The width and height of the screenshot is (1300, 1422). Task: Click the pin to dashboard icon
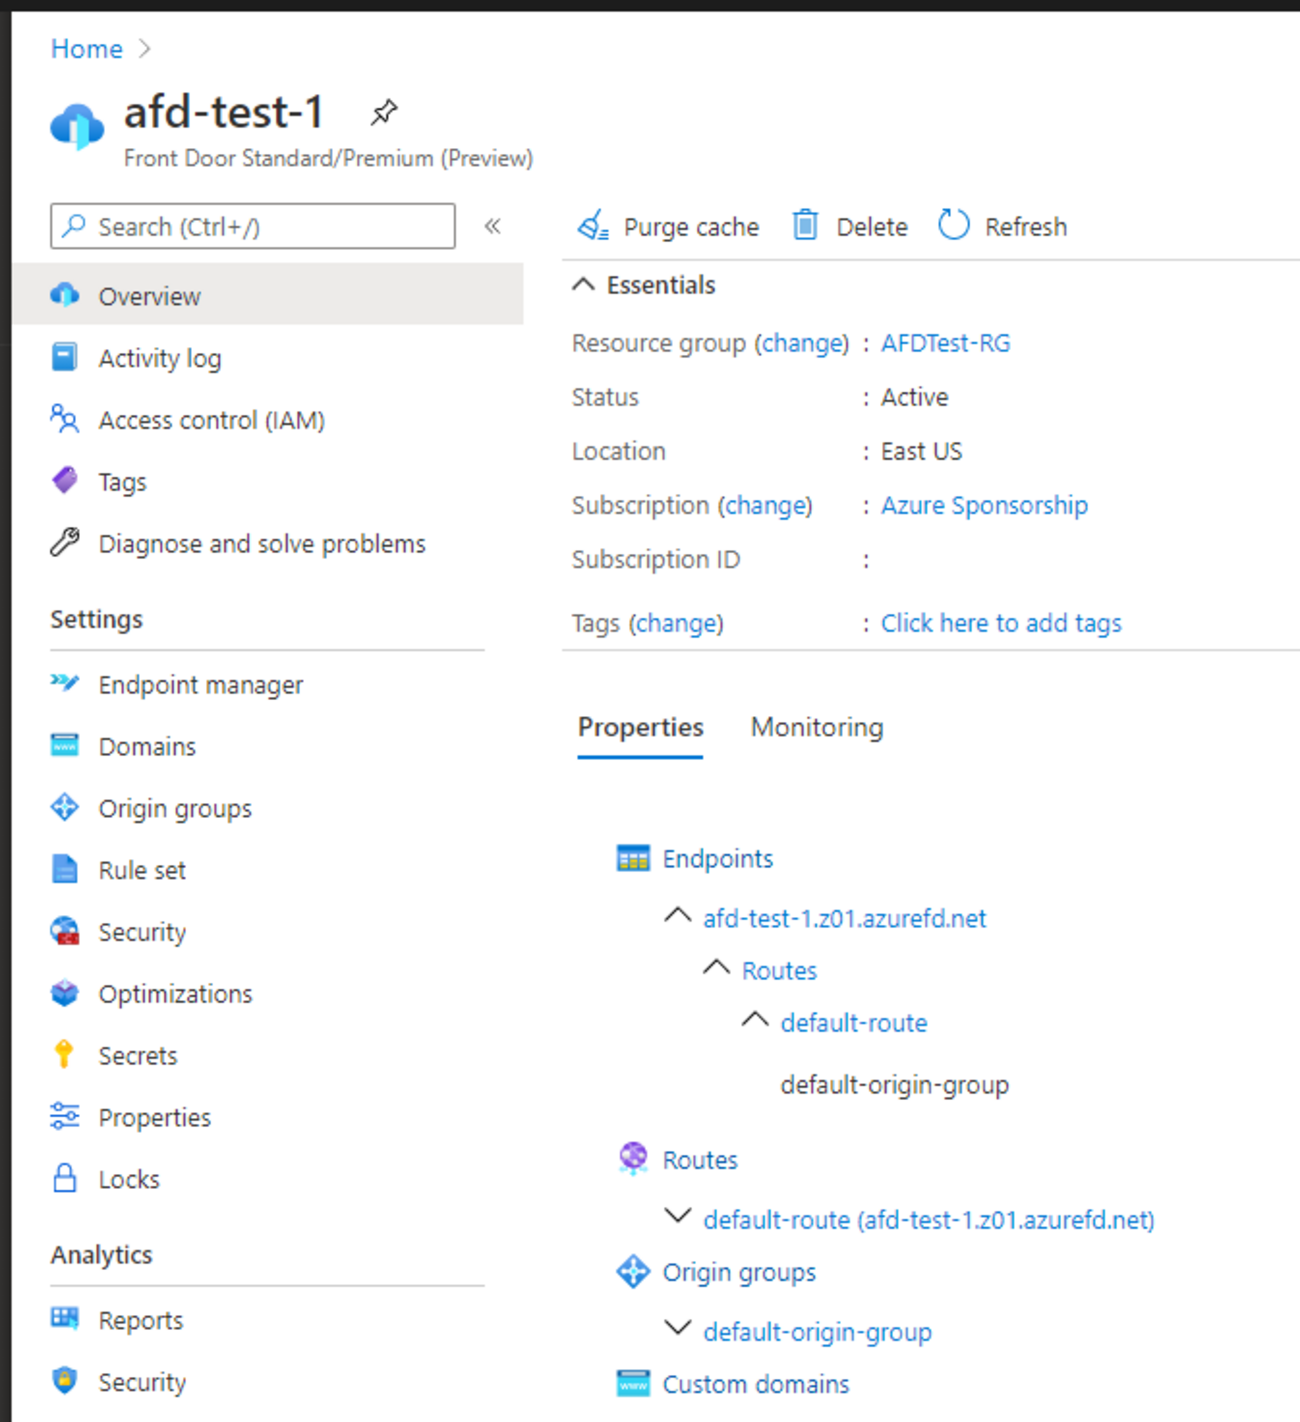383,112
